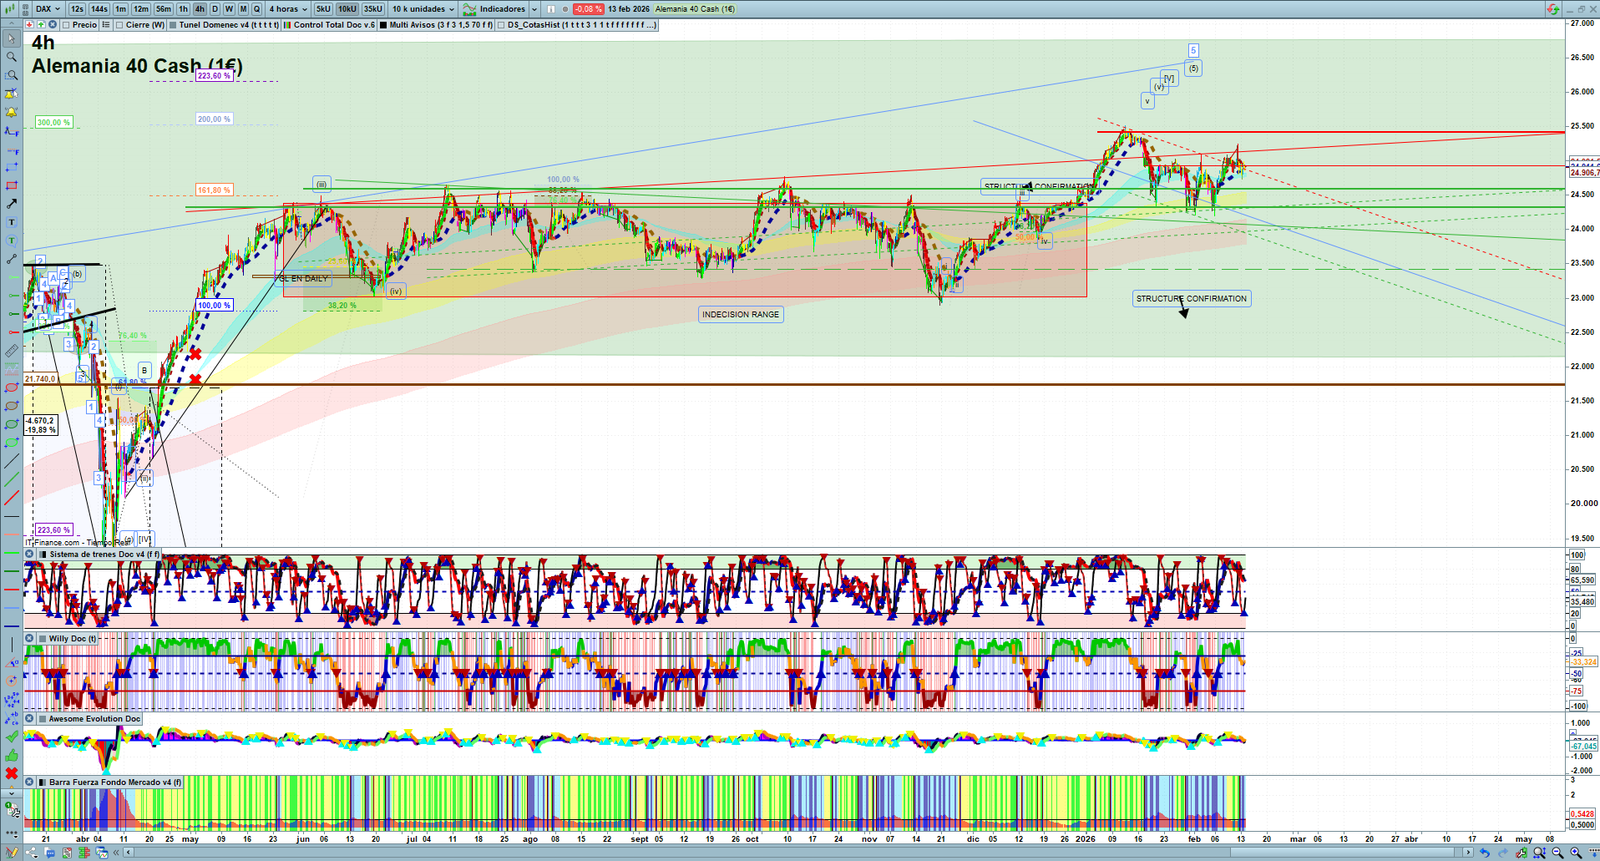Open the 10 k unidades dropdown
The height and width of the screenshot is (861, 1600).
[423, 9]
